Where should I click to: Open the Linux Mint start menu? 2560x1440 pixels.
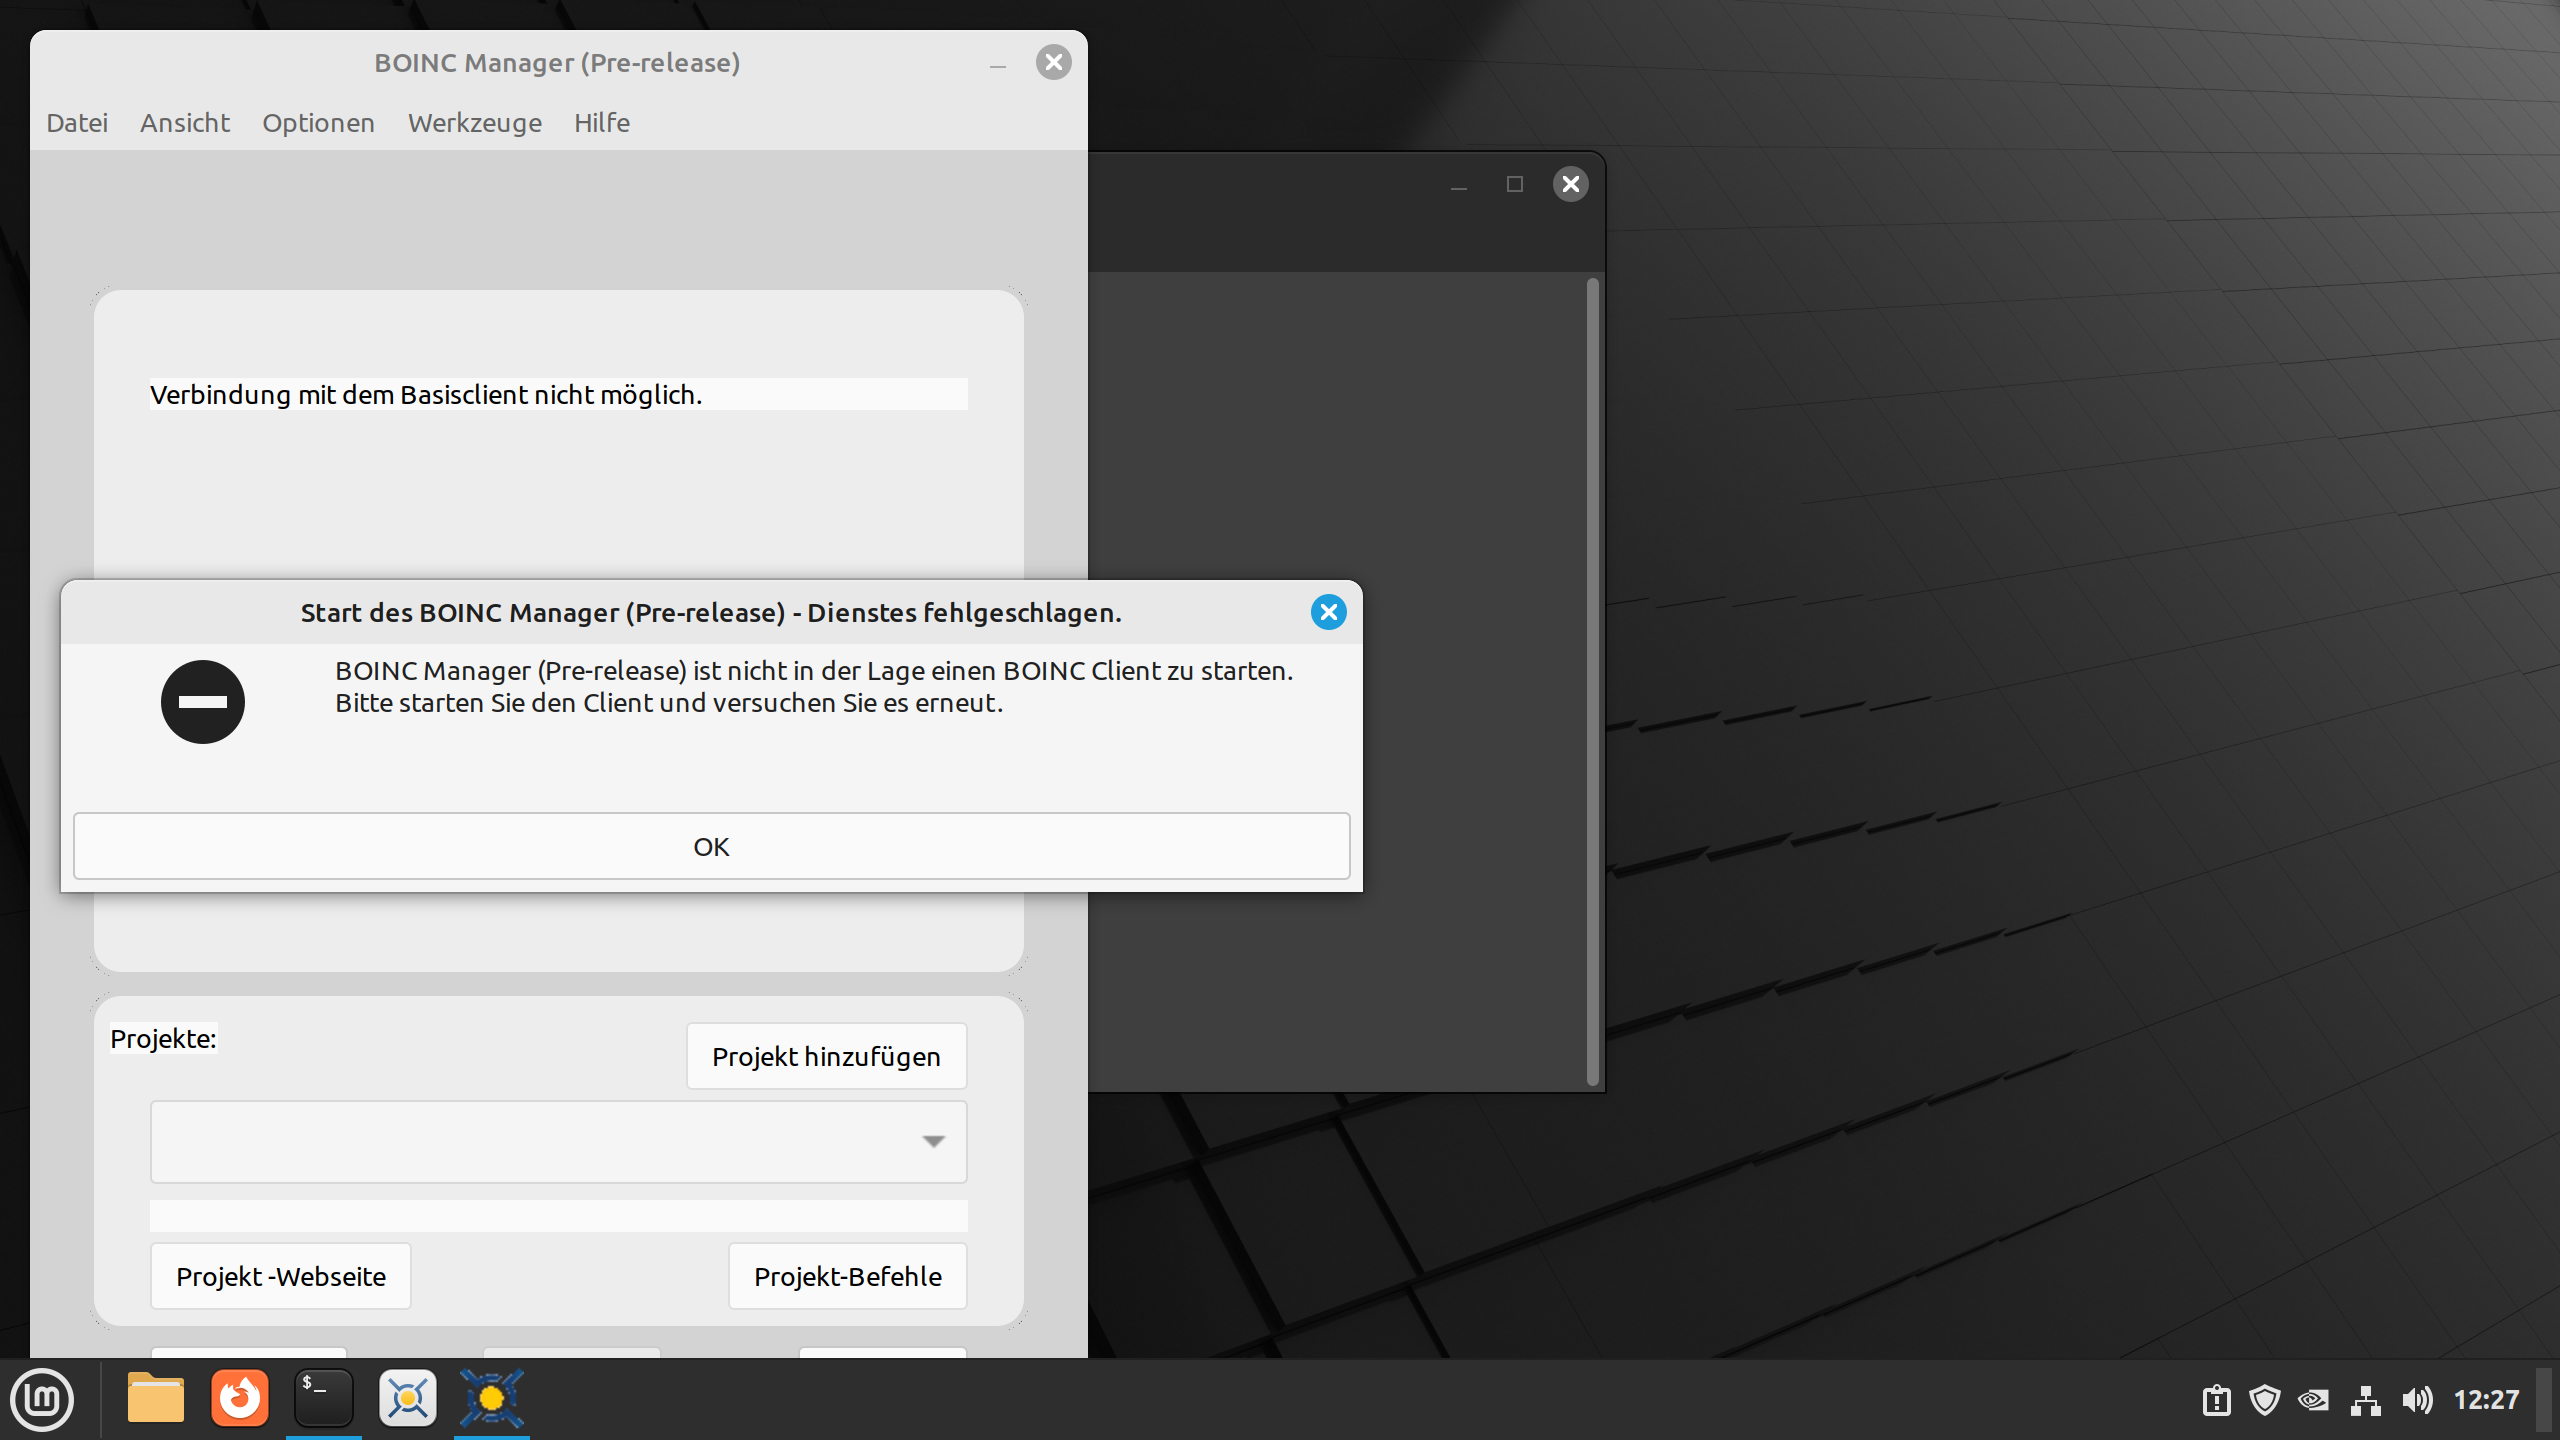[x=42, y=1399]
